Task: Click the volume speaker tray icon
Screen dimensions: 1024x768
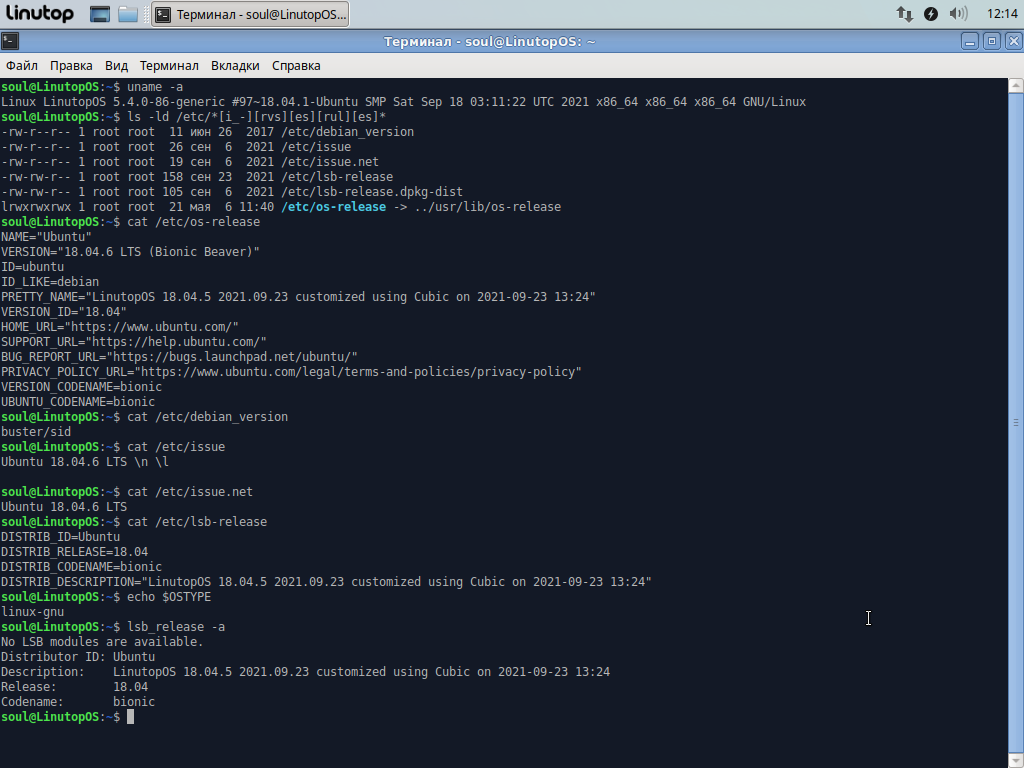Action: [958, 14]
